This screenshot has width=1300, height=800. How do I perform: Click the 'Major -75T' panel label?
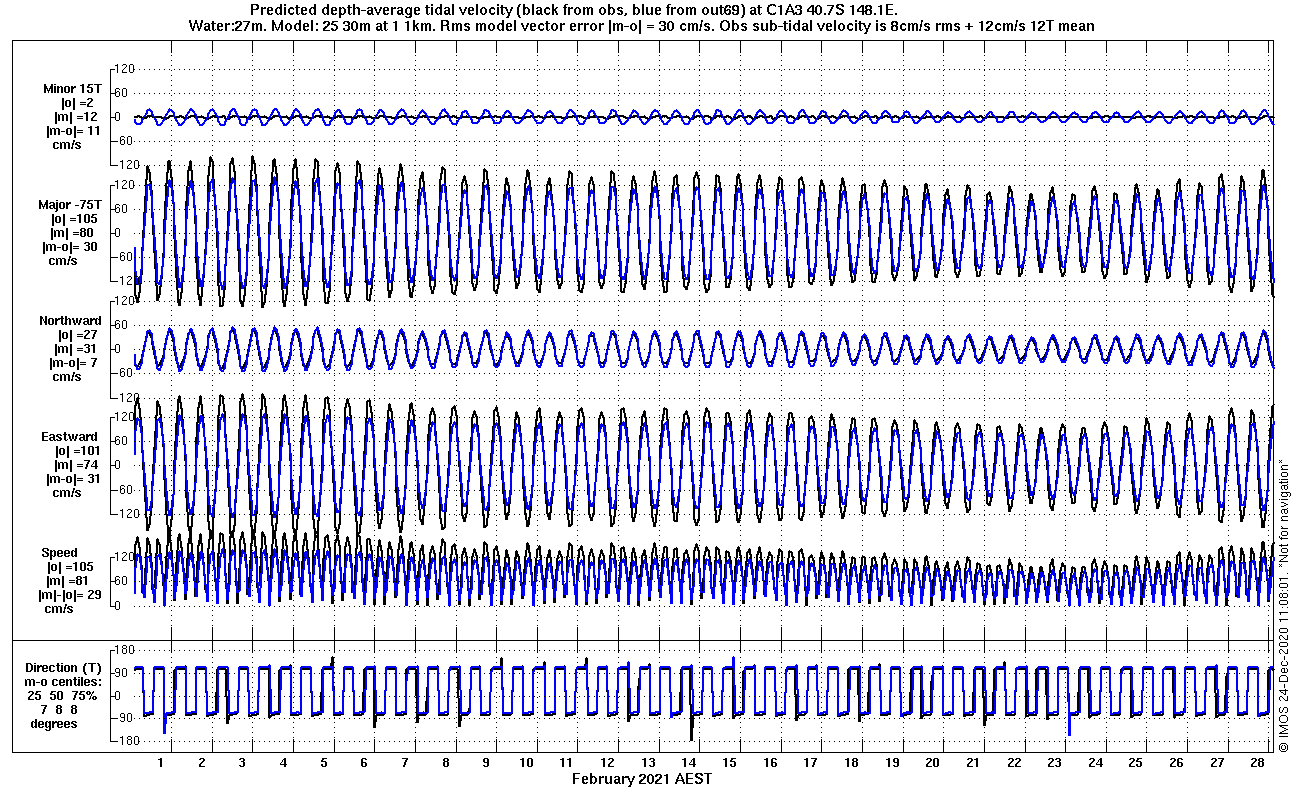coord(71,205)
